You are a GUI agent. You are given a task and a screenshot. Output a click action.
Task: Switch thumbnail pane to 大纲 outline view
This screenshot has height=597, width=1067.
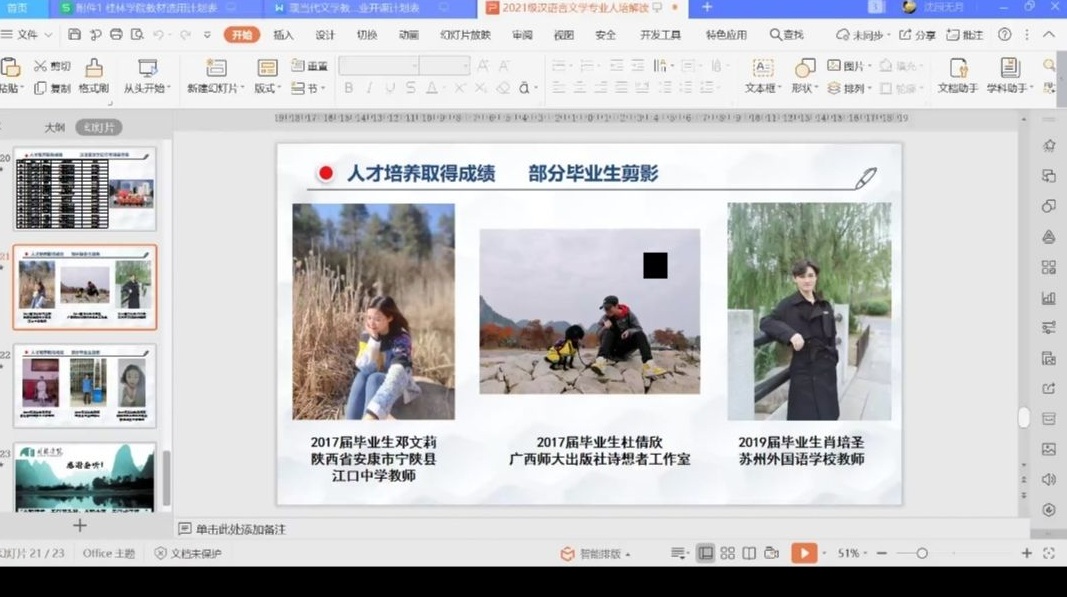pyautogui.click(x=55, y=127)
